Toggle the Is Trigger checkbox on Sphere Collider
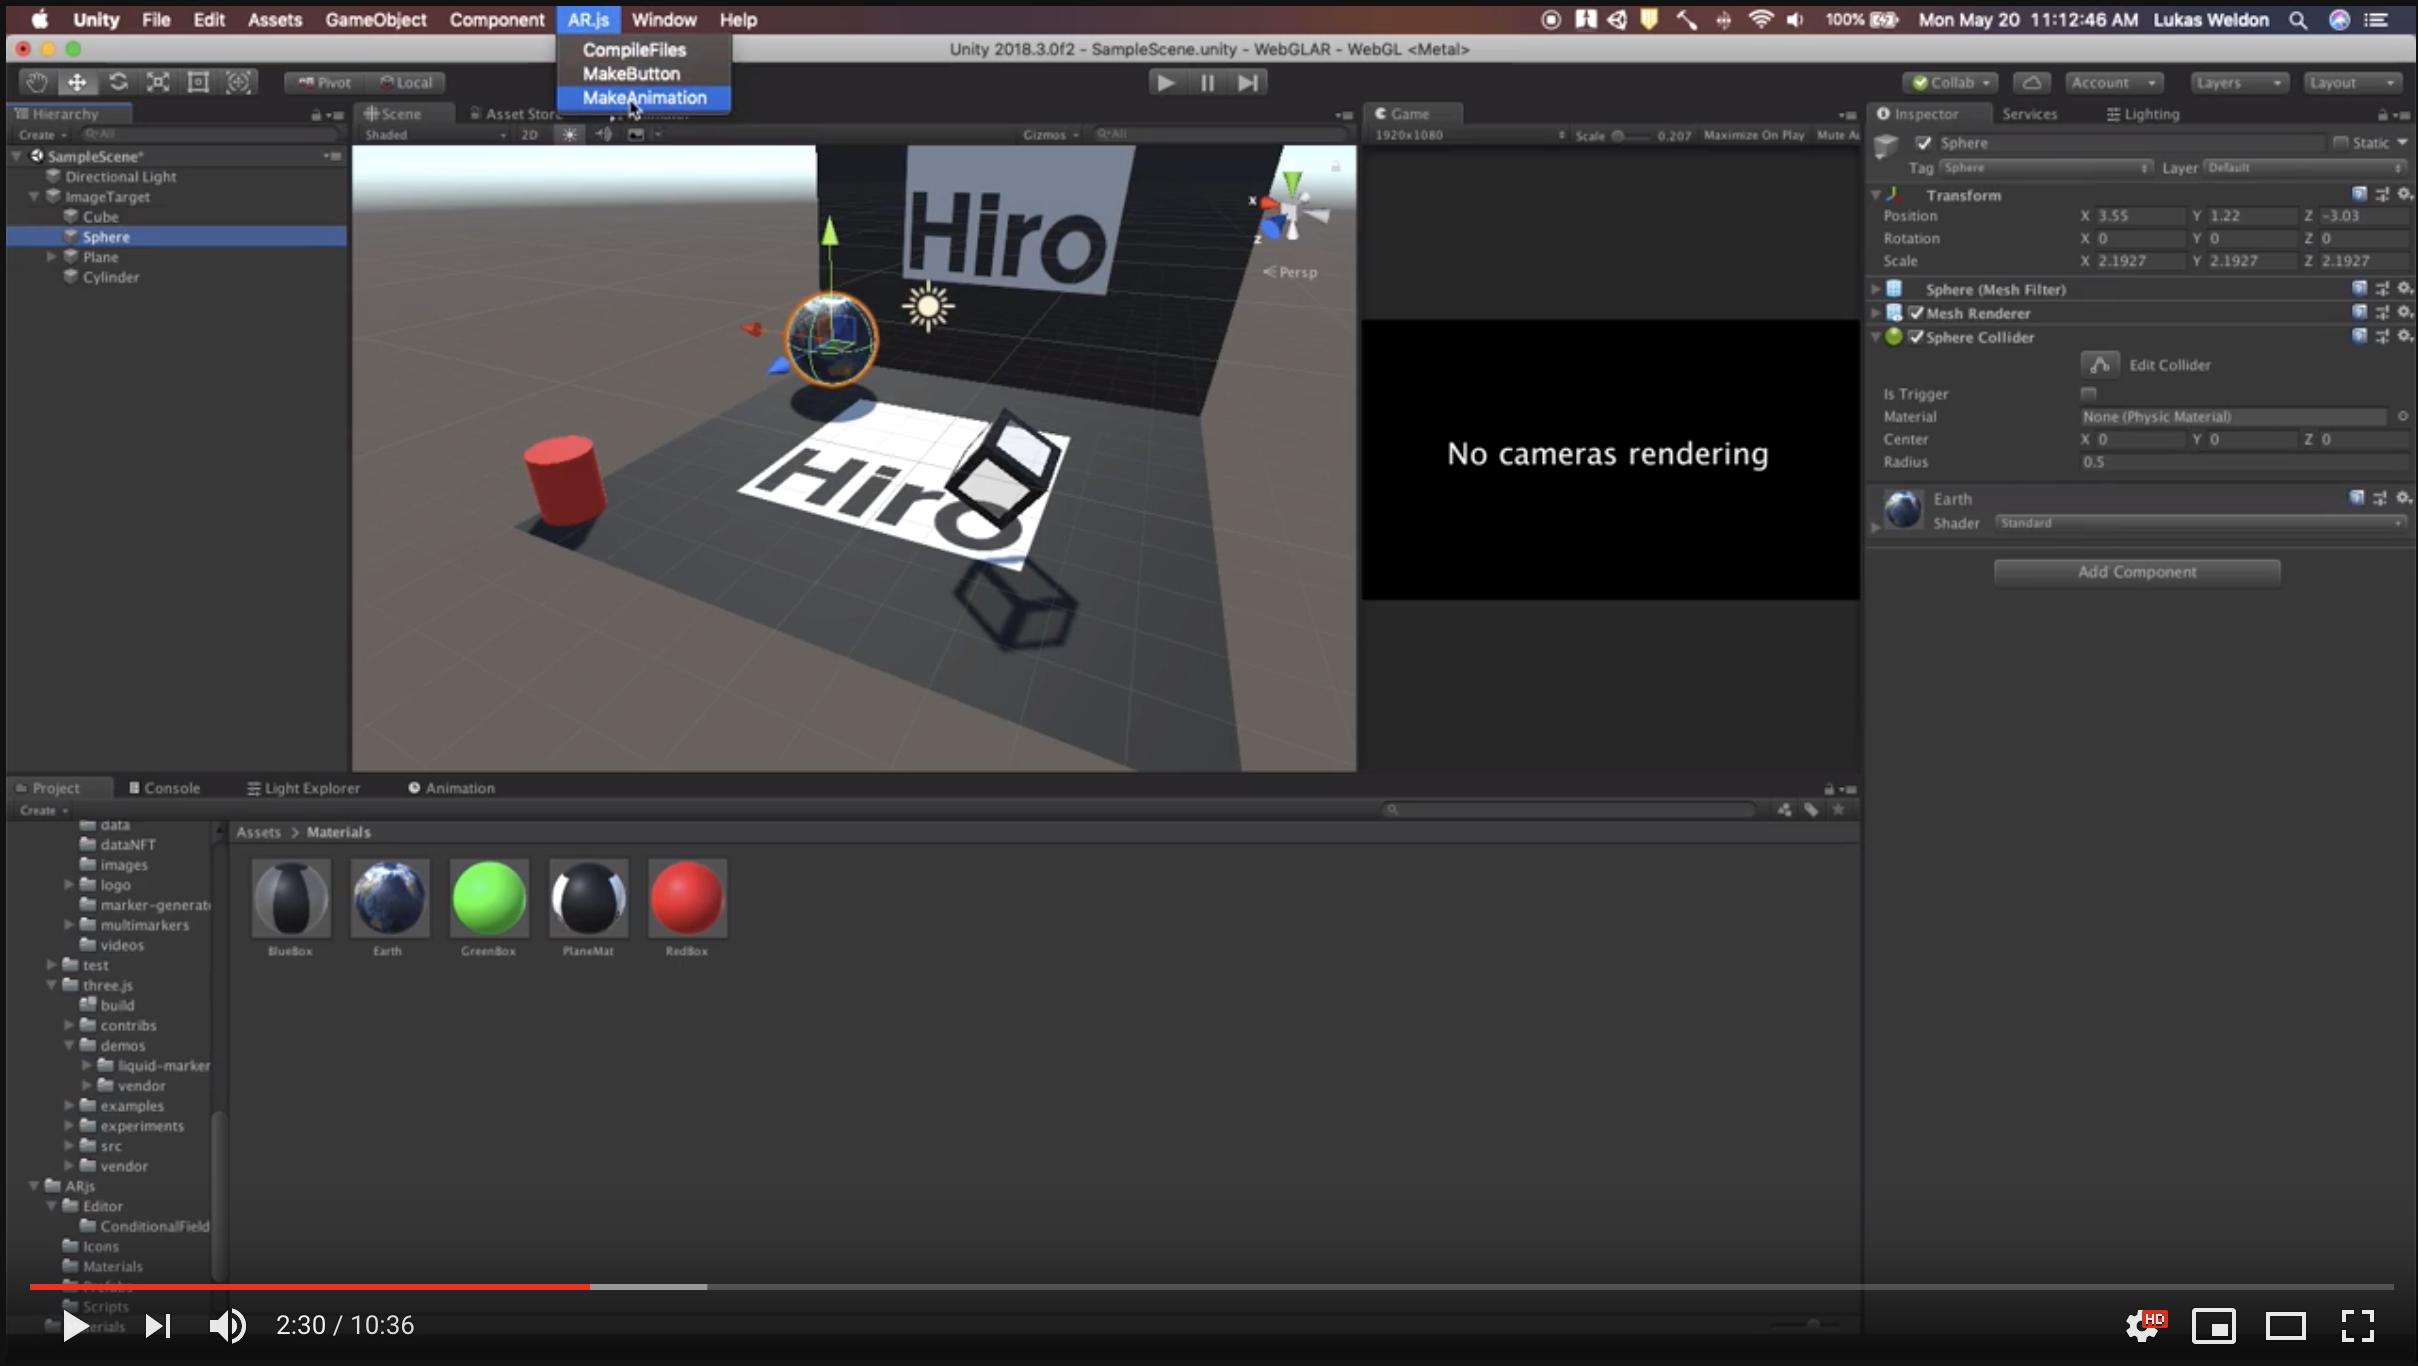The width and height of the screenshot is (2418, 1366). pos(2090,393)
